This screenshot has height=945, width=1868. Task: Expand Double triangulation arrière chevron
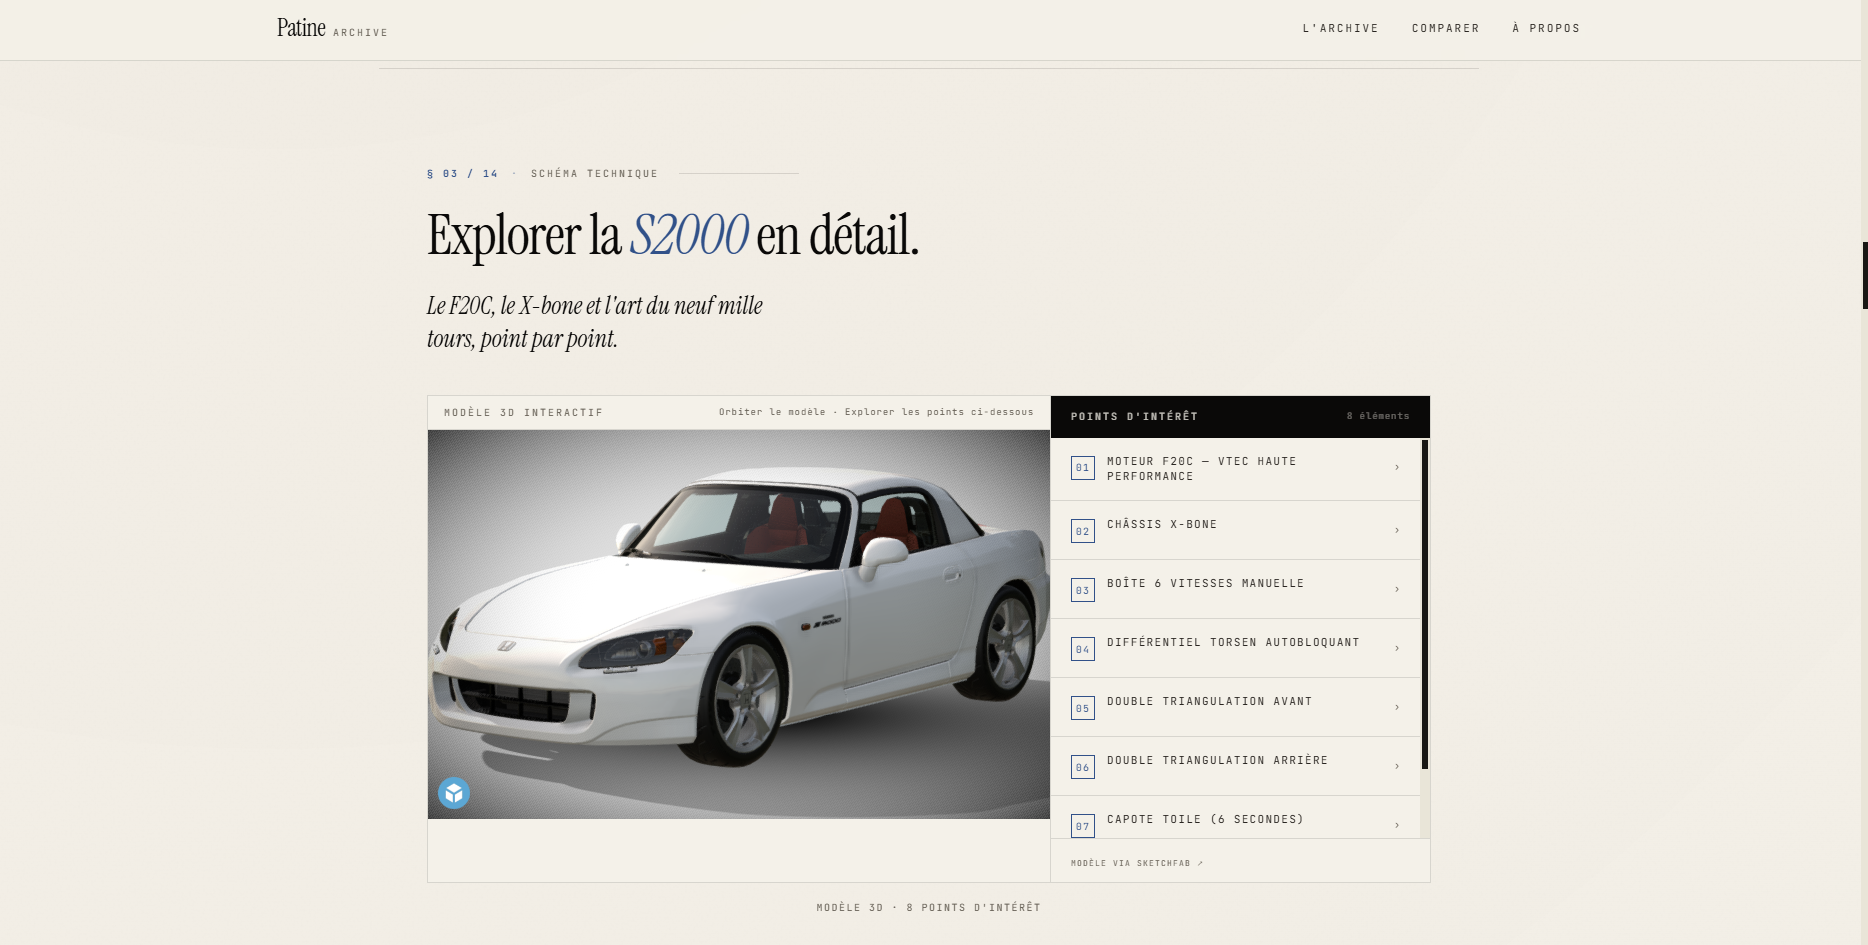point(1397,767)
